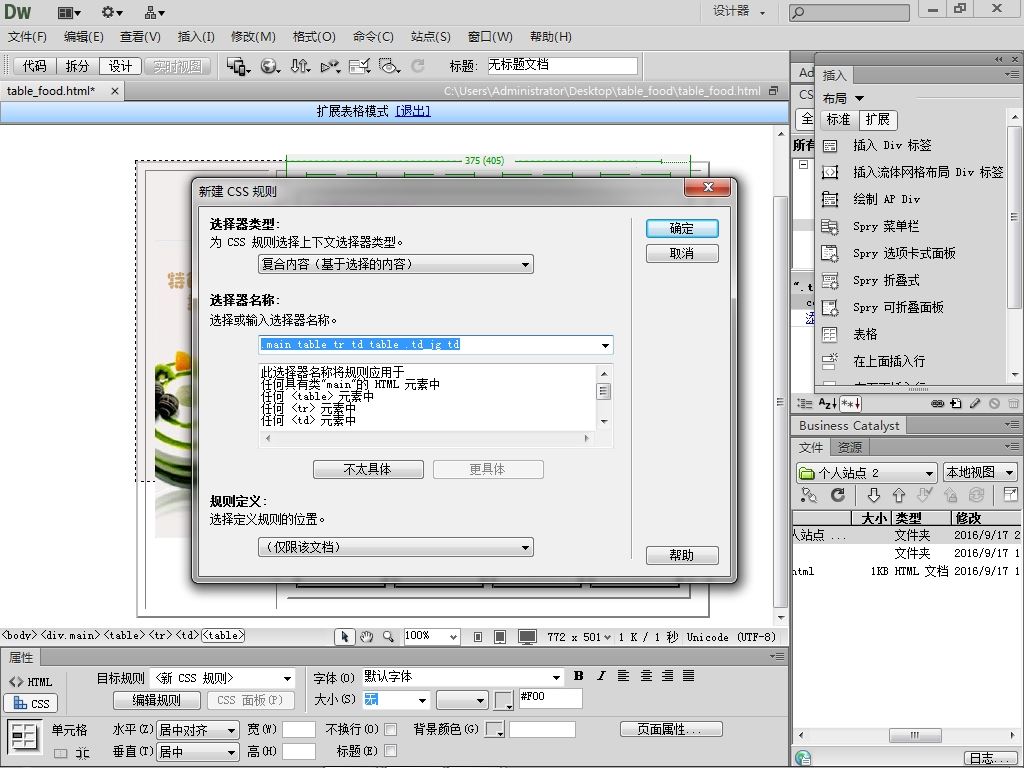Open the Commands menu

[x=373, y=37]
